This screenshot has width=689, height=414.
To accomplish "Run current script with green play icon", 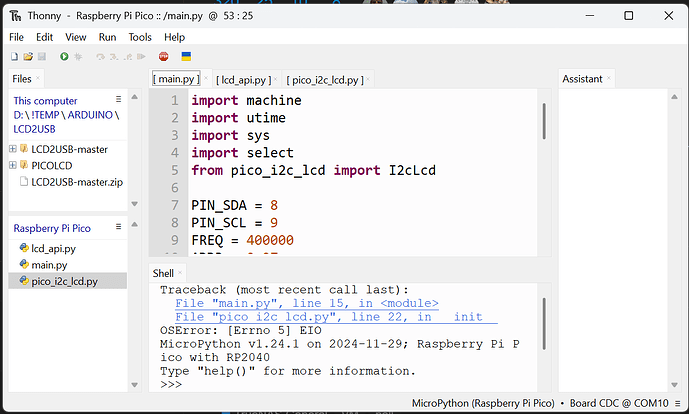I will pyautogui.click(x=64, y=56).
